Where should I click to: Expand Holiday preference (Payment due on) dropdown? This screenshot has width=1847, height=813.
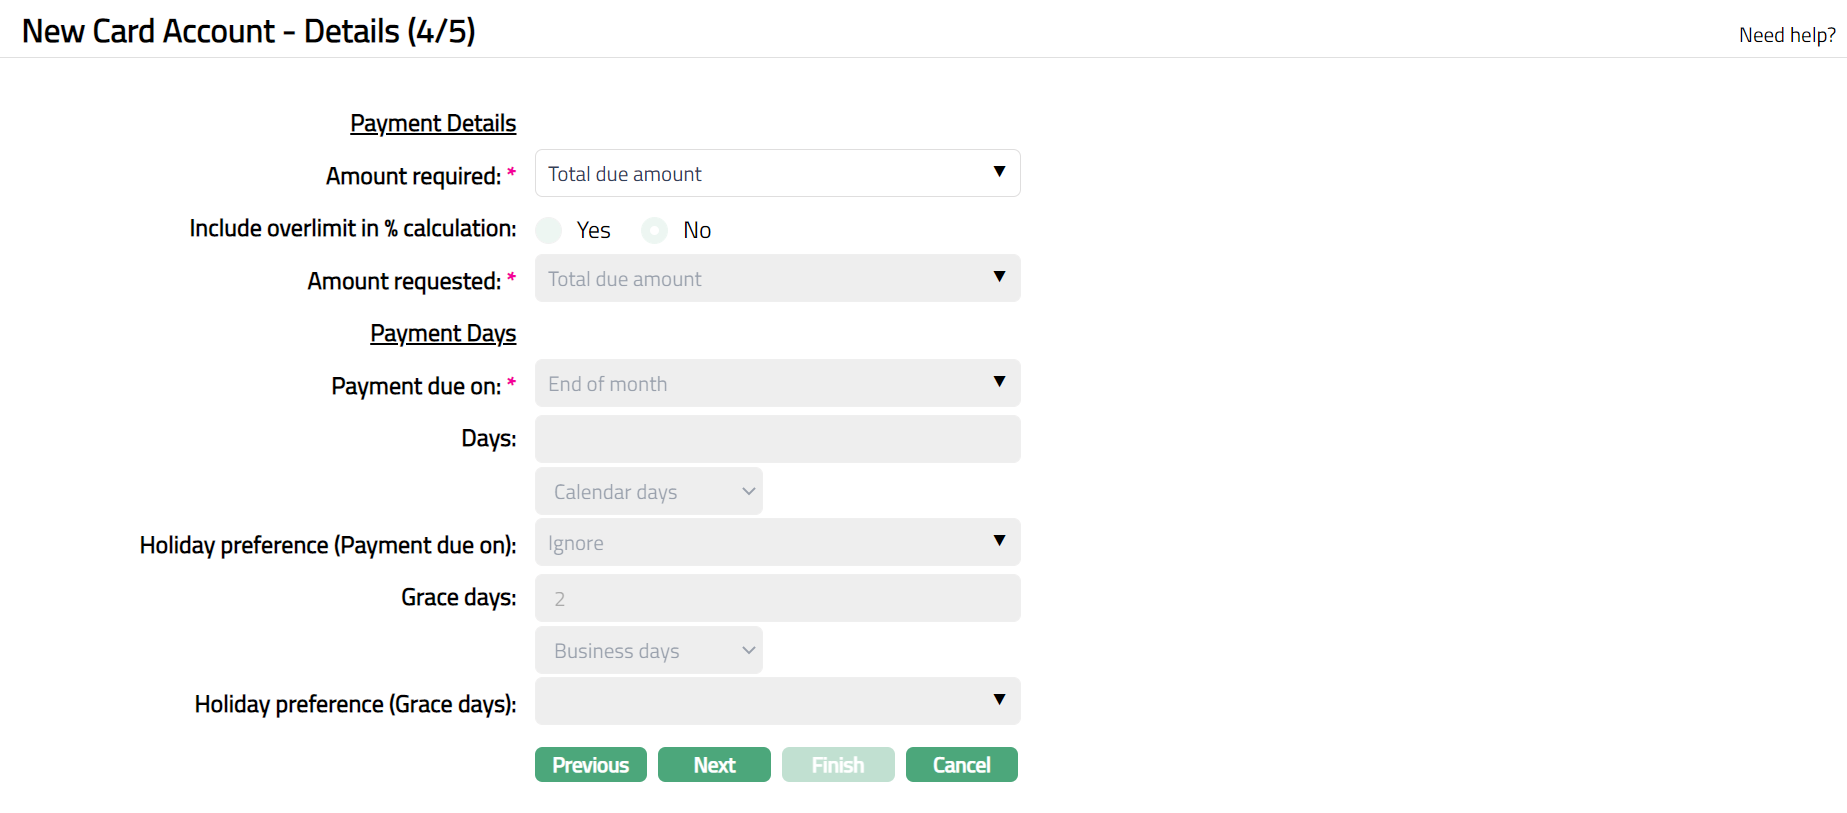(x=776, y=543)
